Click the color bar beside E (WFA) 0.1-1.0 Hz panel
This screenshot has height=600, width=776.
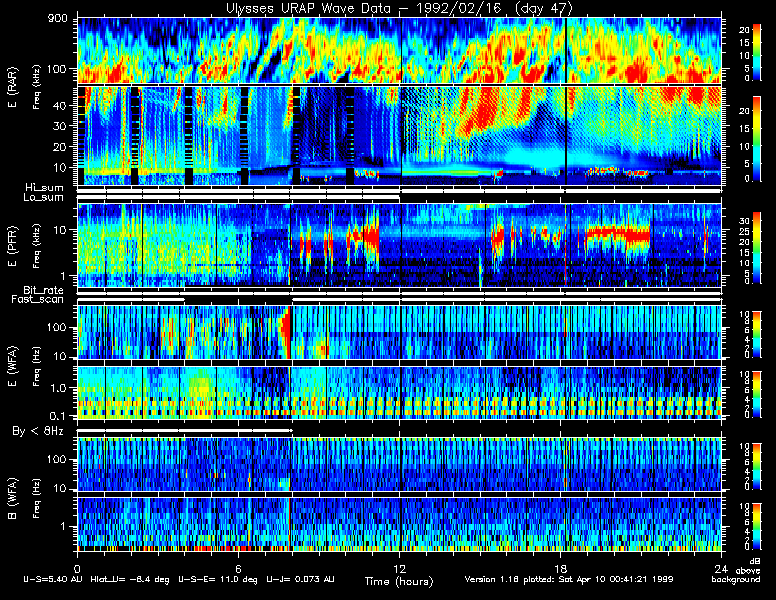(x=757, y=395)
